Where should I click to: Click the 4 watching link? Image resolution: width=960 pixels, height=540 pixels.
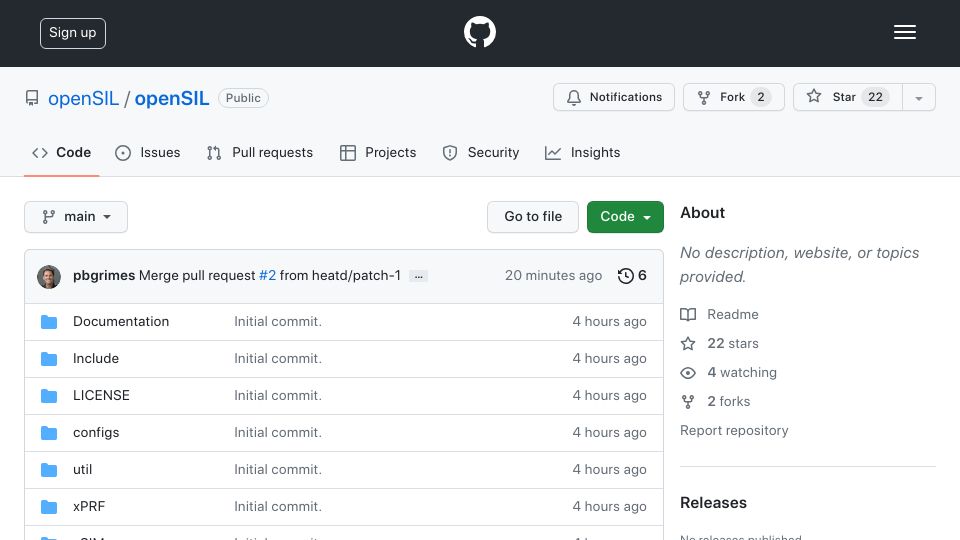click(x=729, y=372)
